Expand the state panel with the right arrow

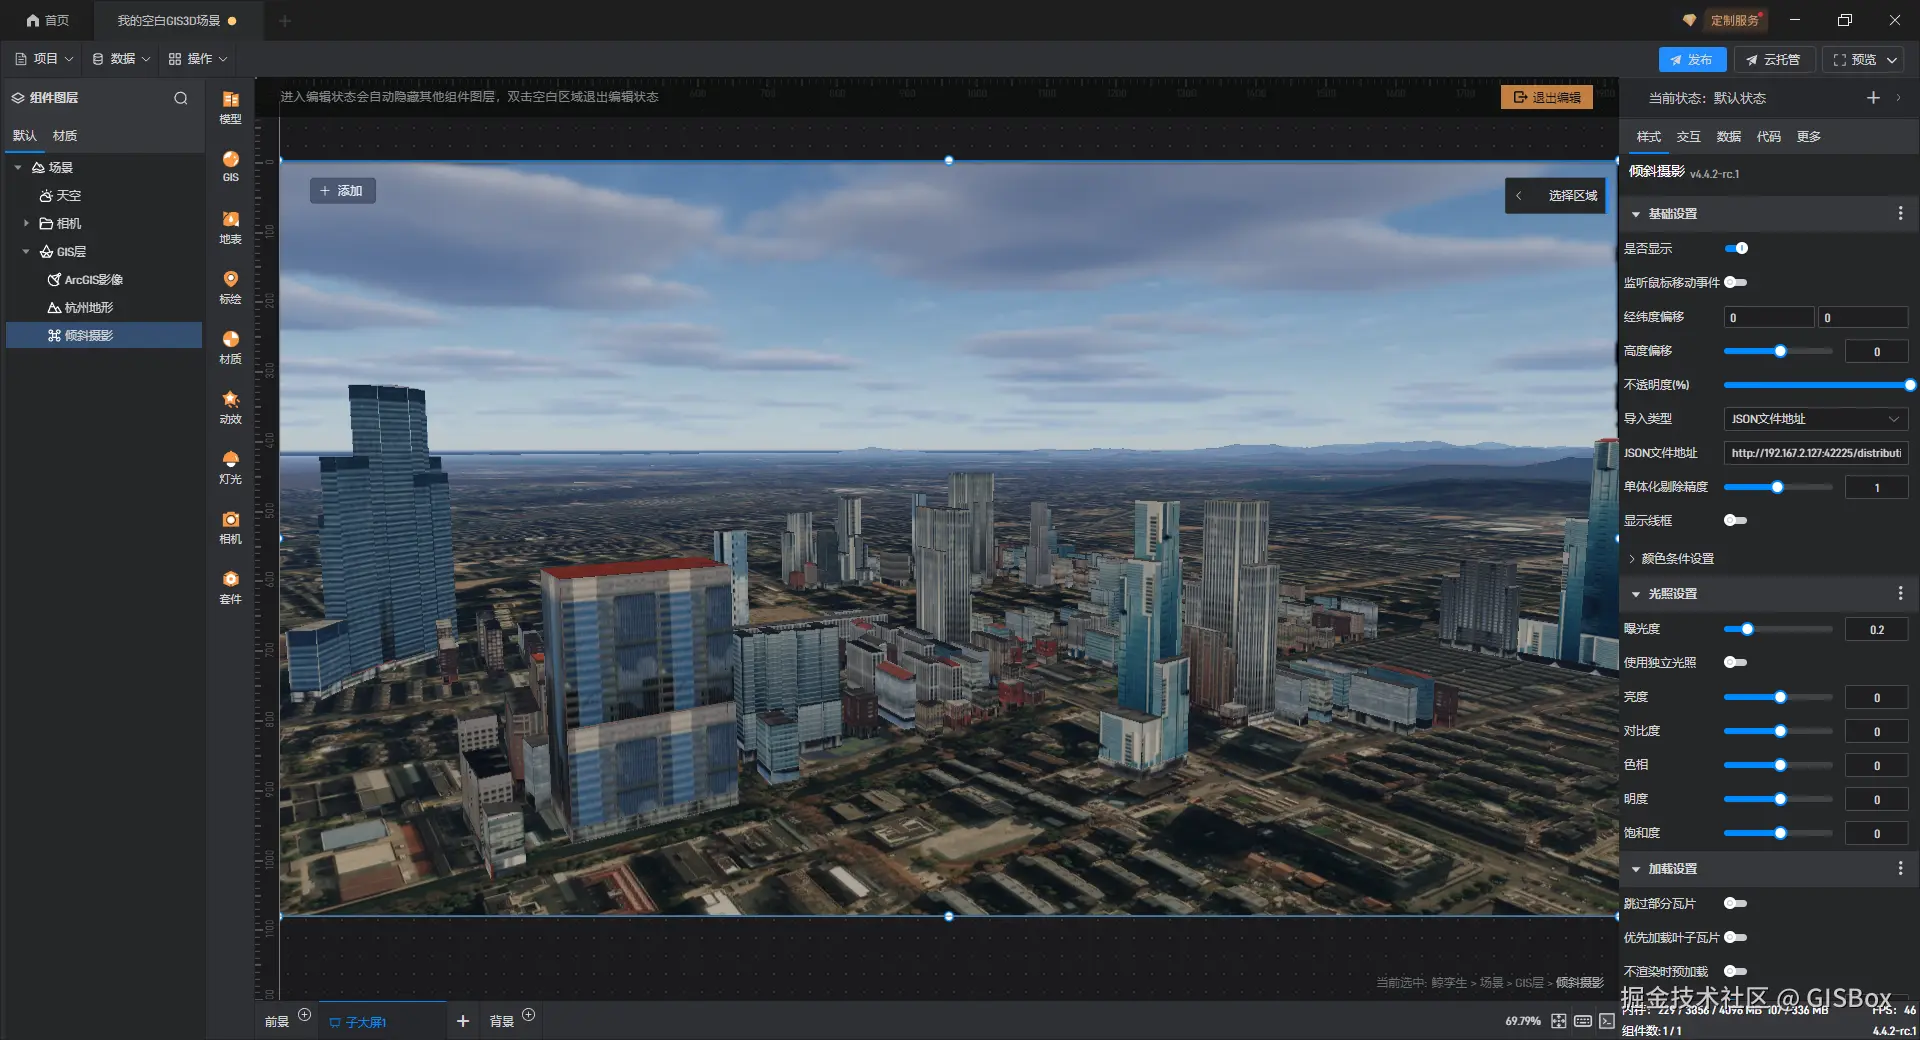tap(1898, 97)
